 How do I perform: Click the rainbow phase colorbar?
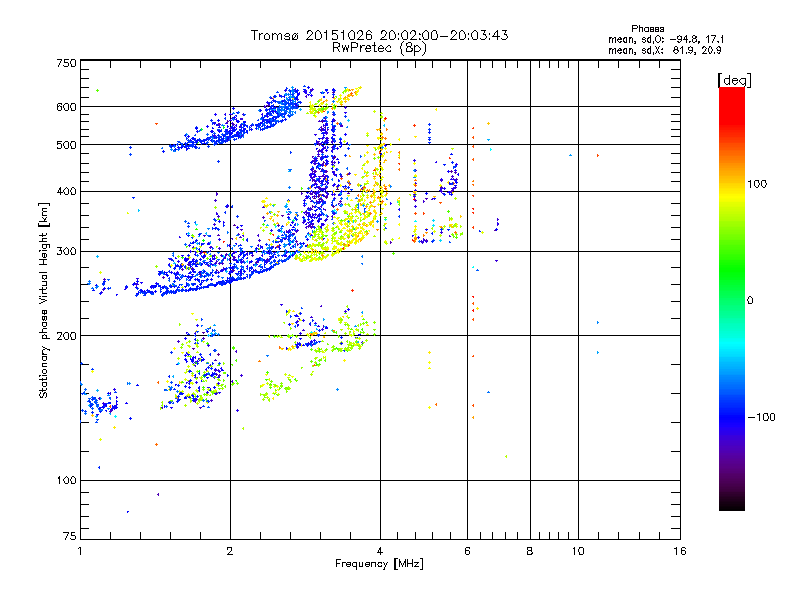732,298
